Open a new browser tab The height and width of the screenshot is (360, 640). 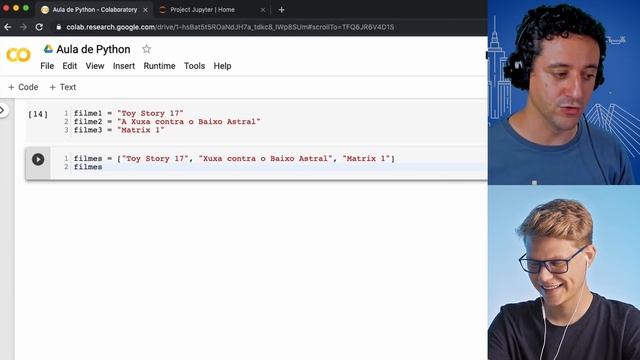pyautogui.click(x=281, y=10)
